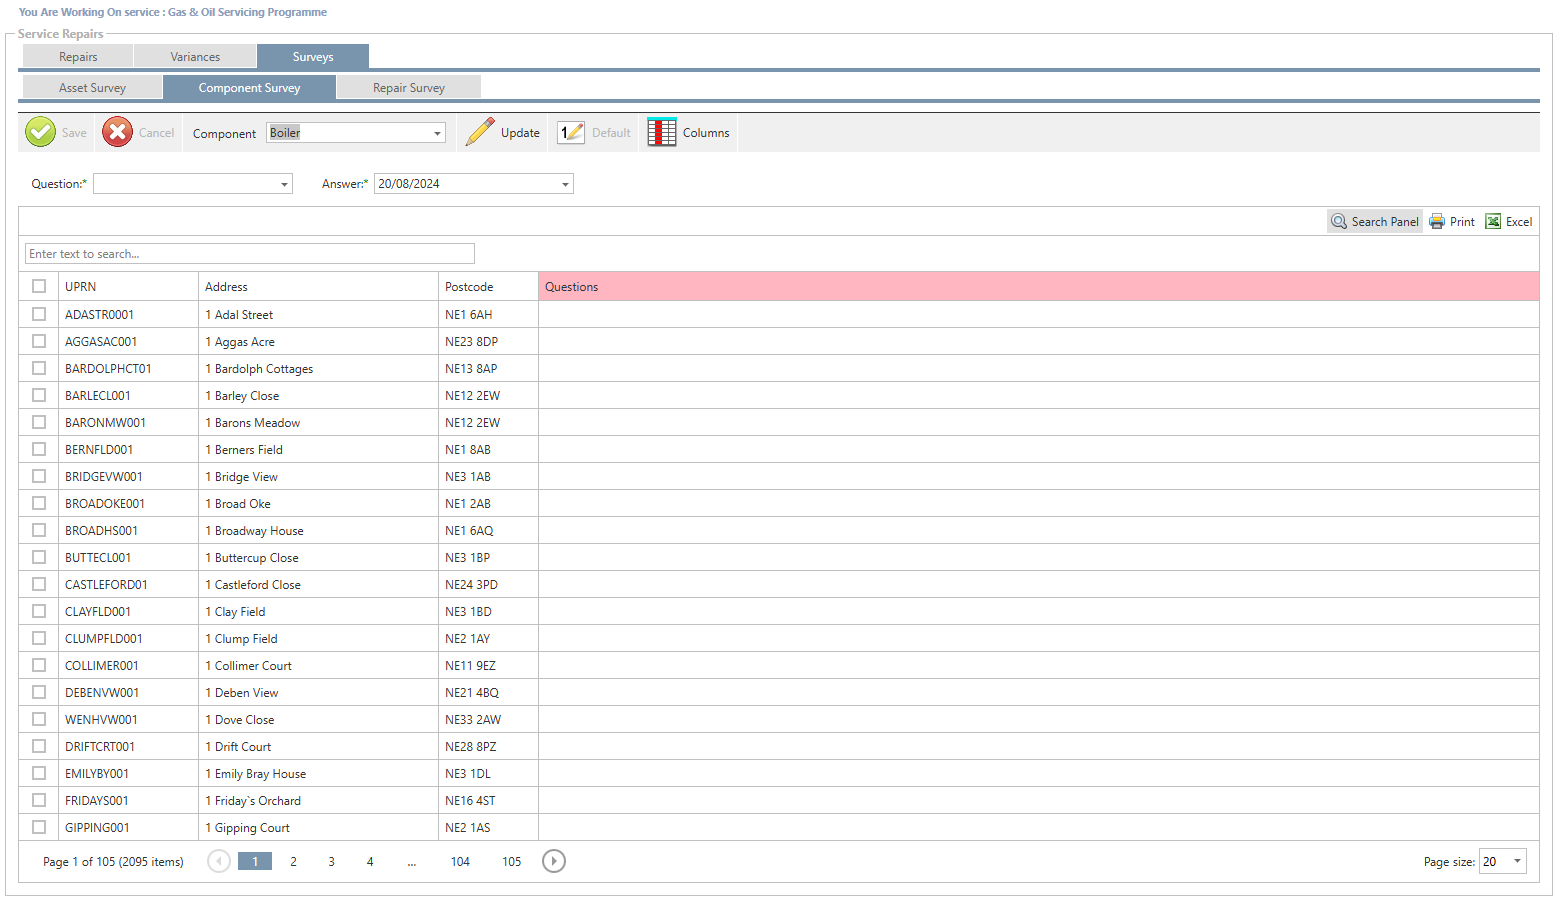
Task: Click the 'Enter text to search' field
Action: 250,254
